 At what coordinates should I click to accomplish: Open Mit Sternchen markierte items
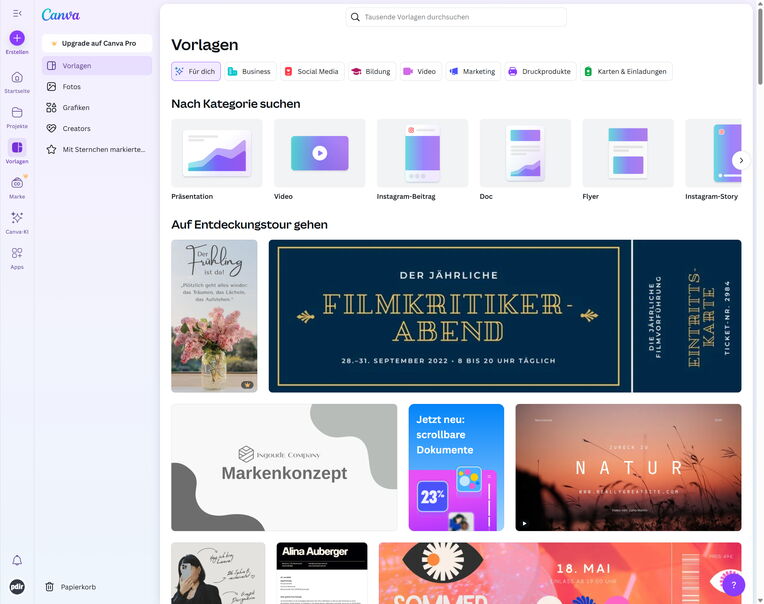point(96,150)
